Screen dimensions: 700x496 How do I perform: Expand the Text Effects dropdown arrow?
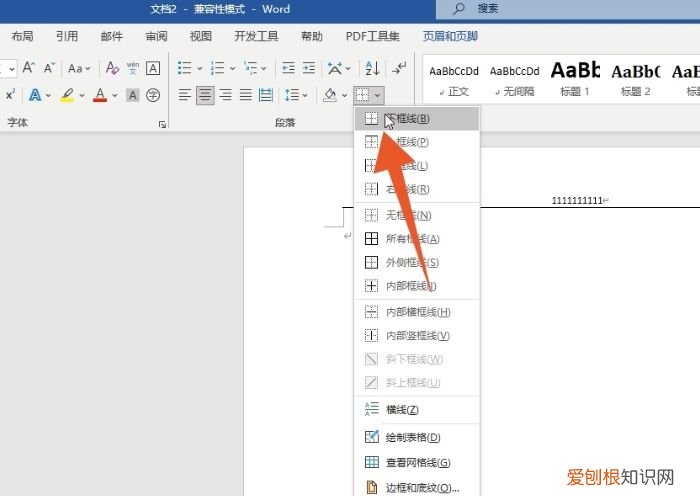pos(48,95)
